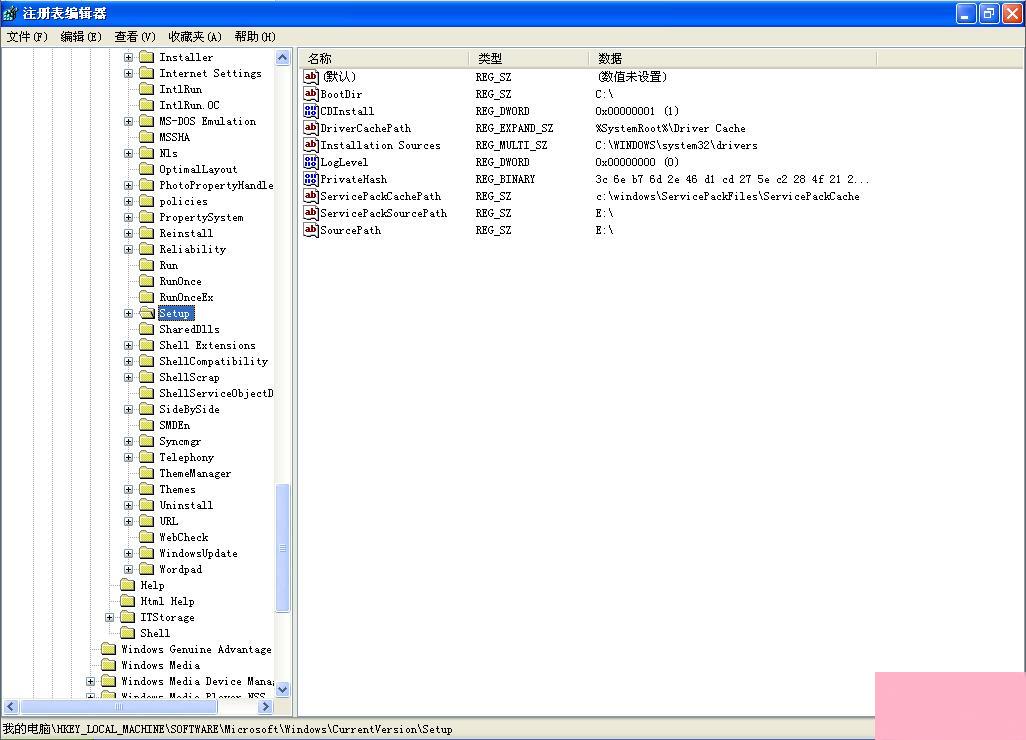Click the tree horizontal scroll left arrow
The height and width of the screenshot is (740, 1026).
(x=10, y=707)
